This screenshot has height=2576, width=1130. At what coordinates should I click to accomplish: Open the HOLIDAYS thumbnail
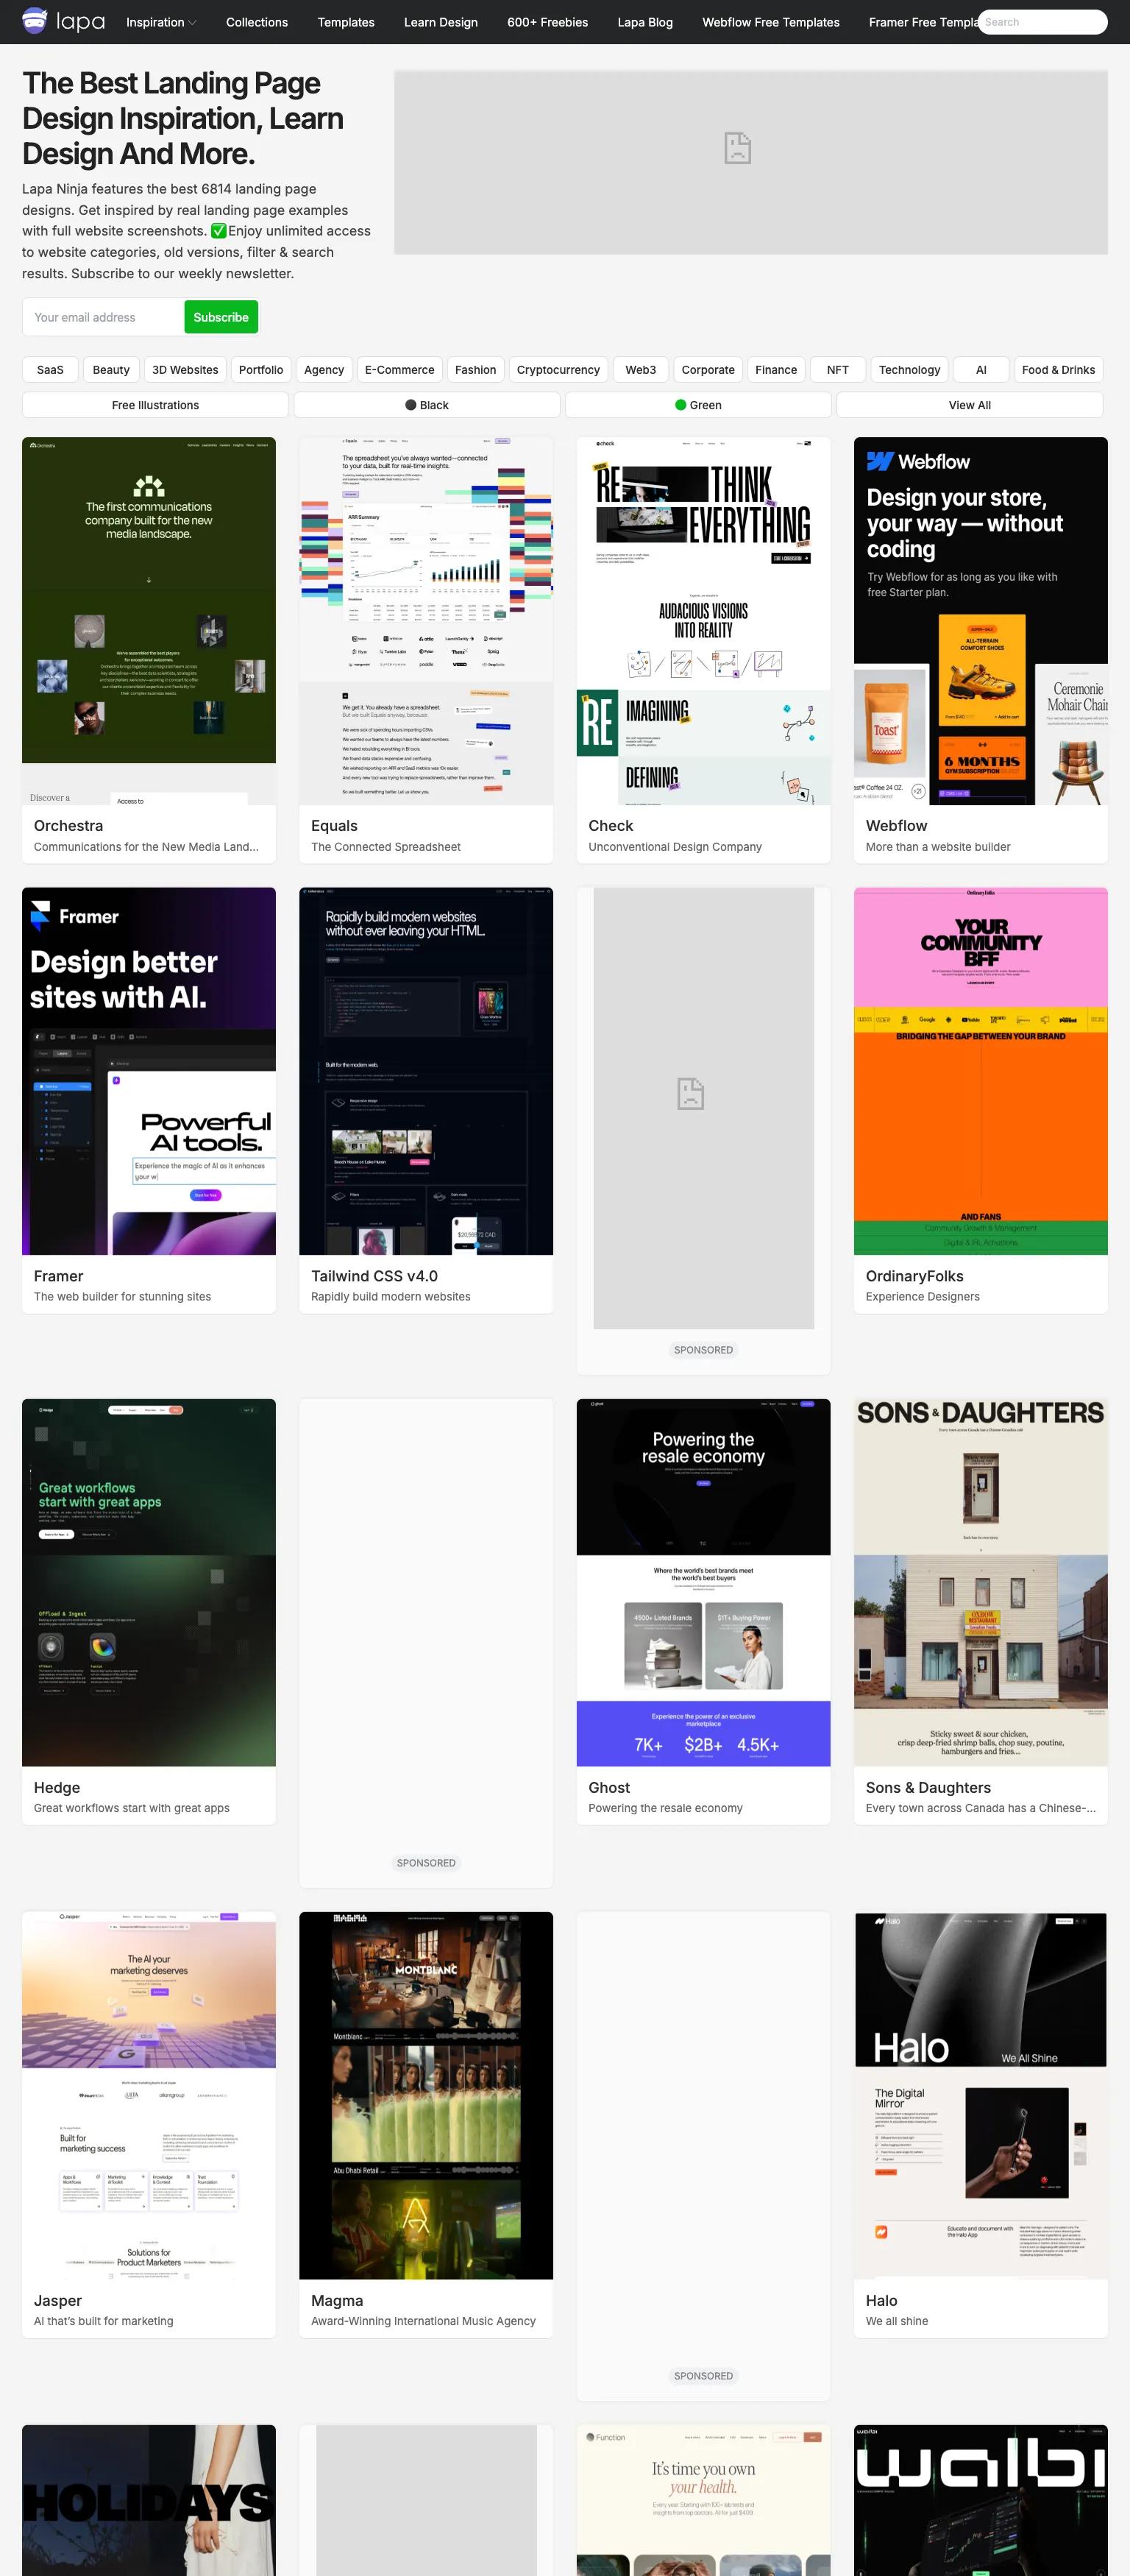click(149, 2500)
